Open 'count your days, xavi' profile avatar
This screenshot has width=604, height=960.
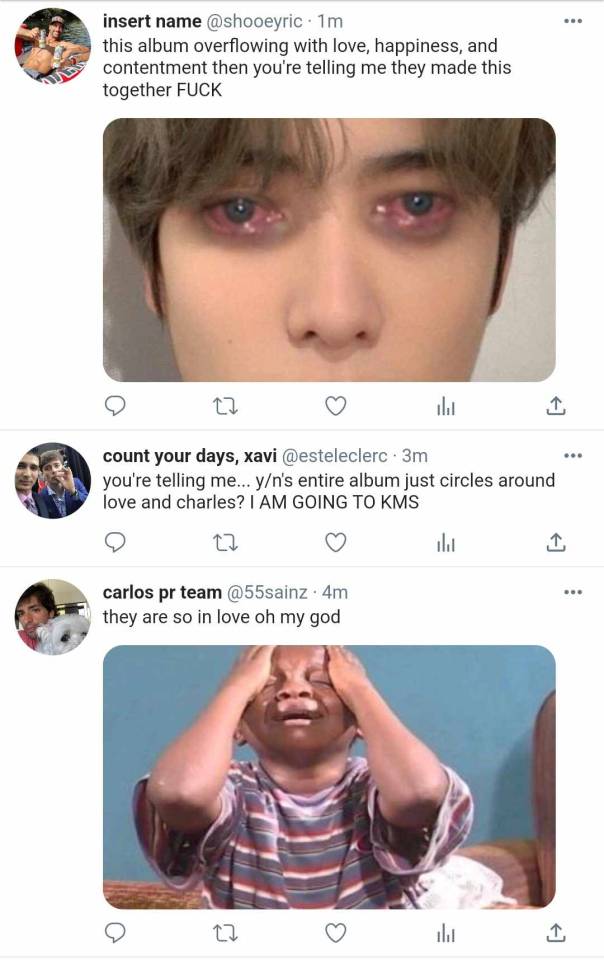point(53,481)
